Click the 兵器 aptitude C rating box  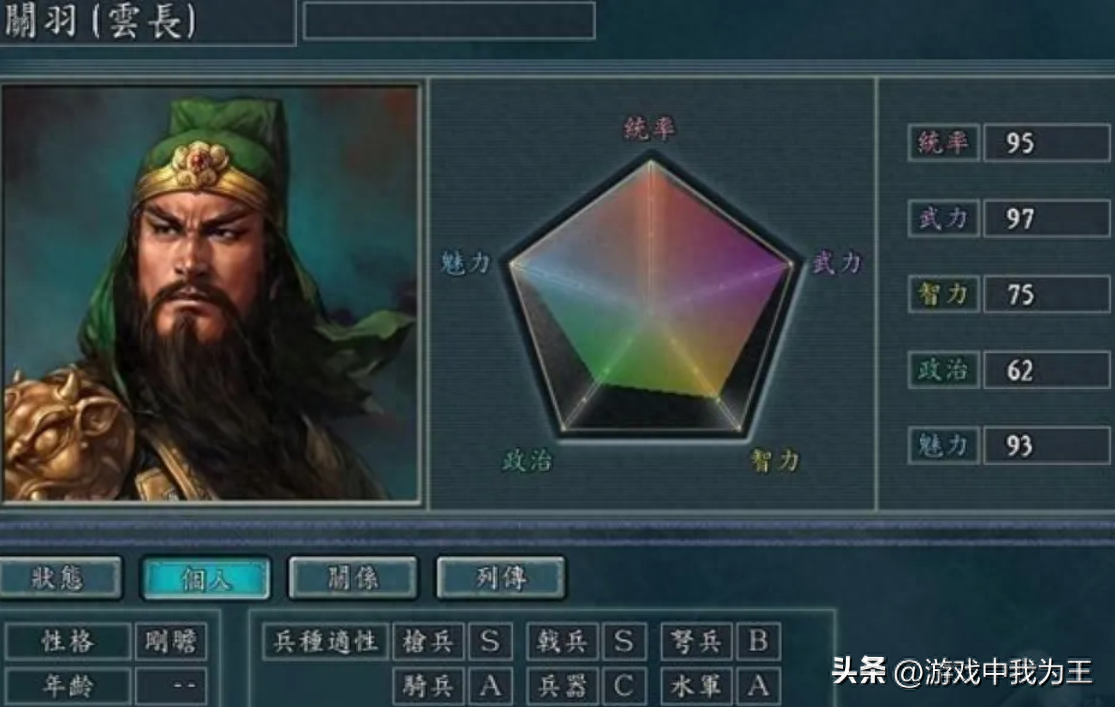[x=624, y=686]
